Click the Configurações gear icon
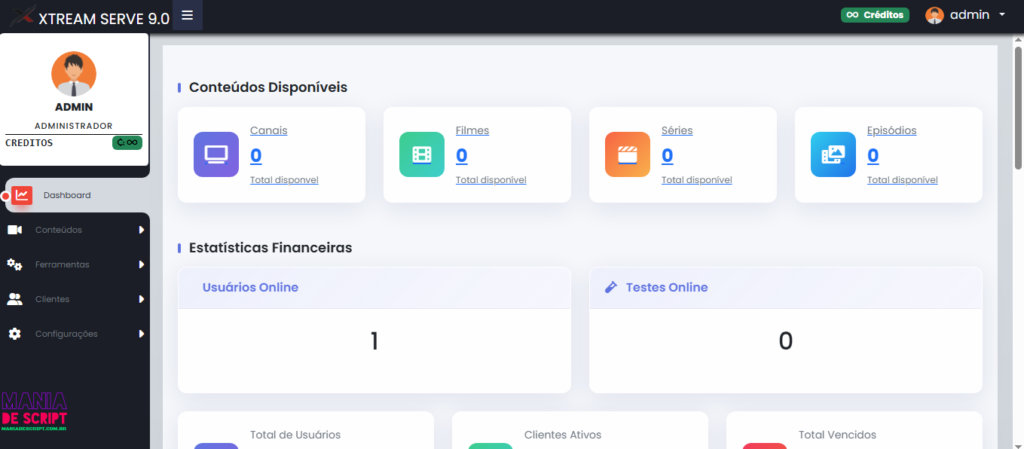Viewport: 1024px width, 449px height. pos(15,334)
